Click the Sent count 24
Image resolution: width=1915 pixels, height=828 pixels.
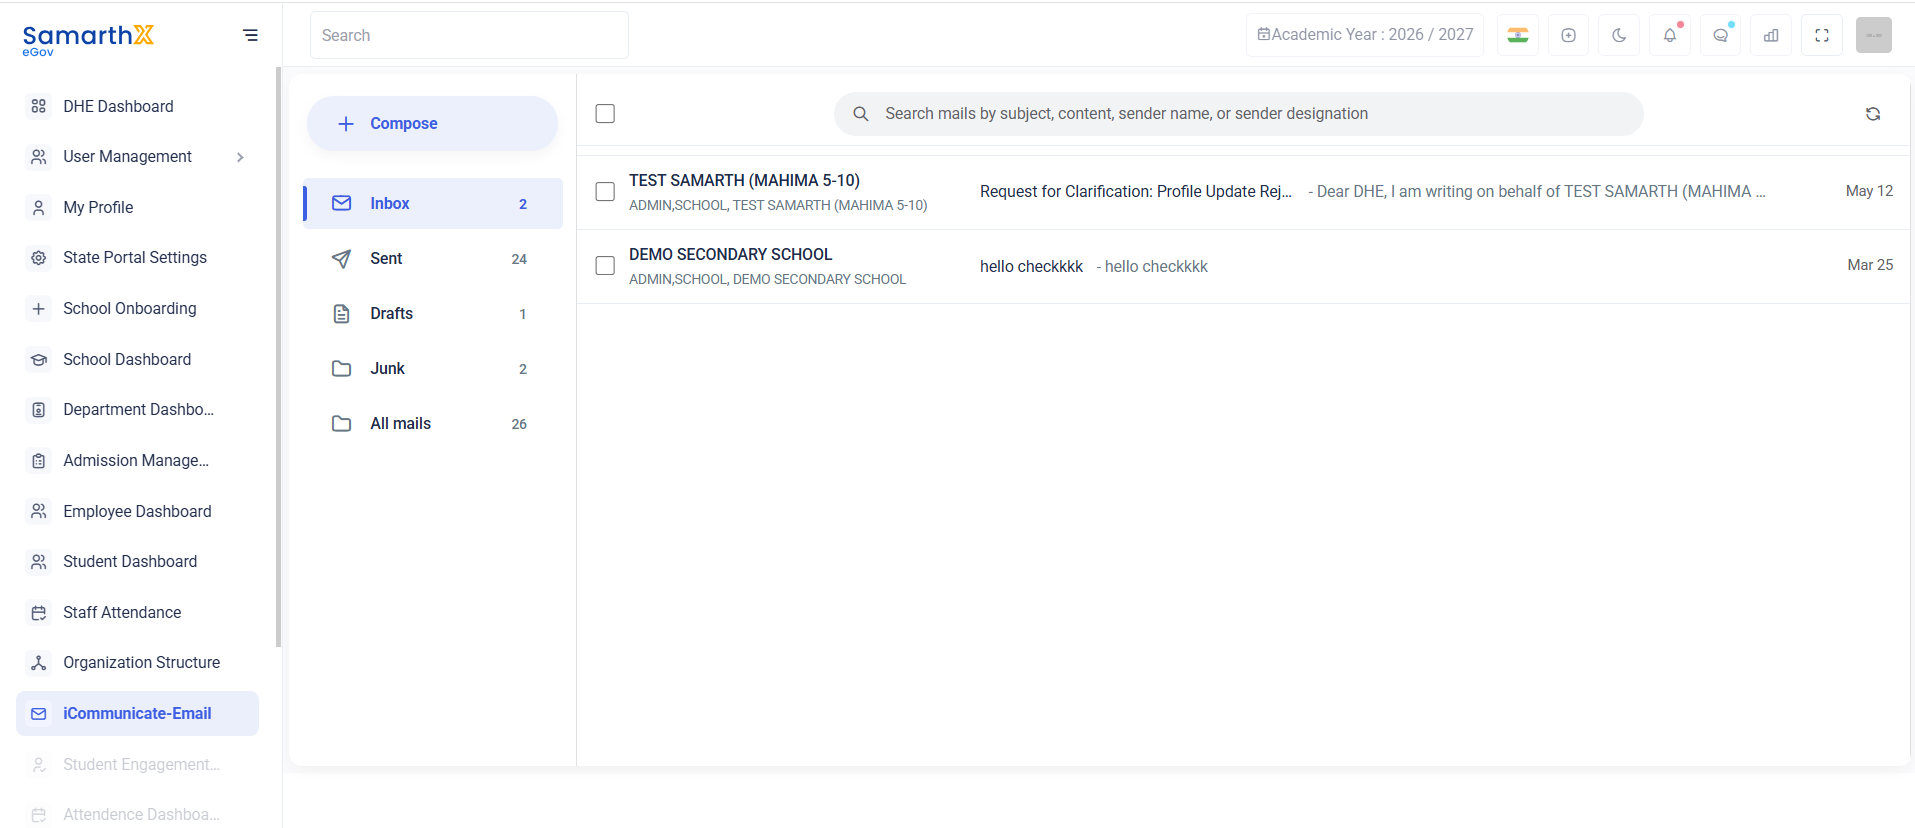[x=519, y=259]
